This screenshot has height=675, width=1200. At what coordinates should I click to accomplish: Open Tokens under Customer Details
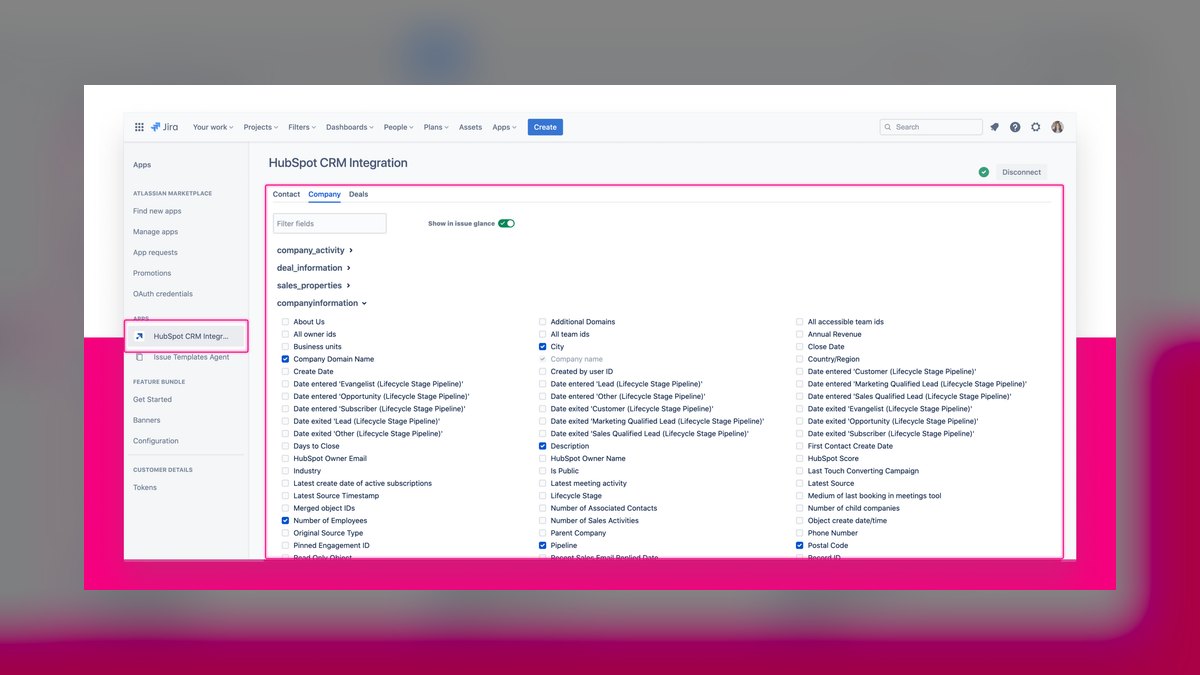[145, 488]
